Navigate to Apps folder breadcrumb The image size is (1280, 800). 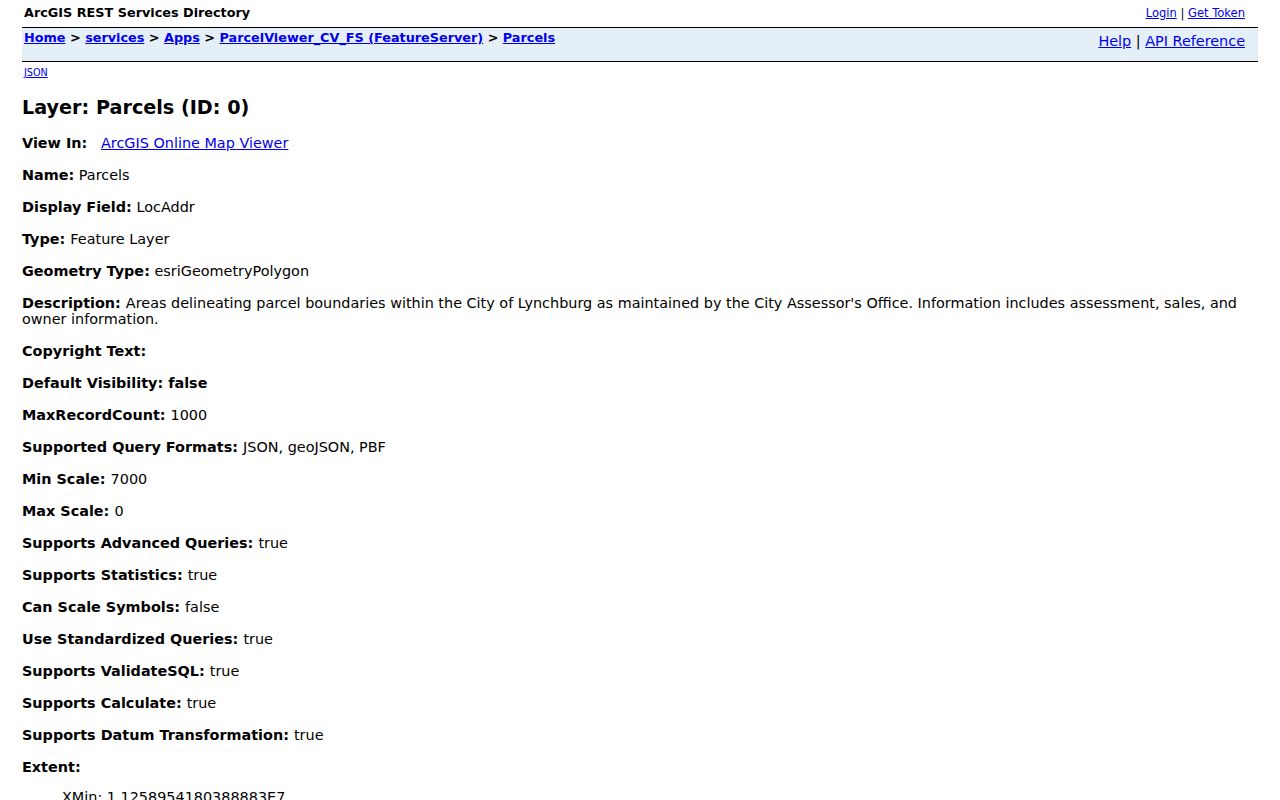coord(182,38)
